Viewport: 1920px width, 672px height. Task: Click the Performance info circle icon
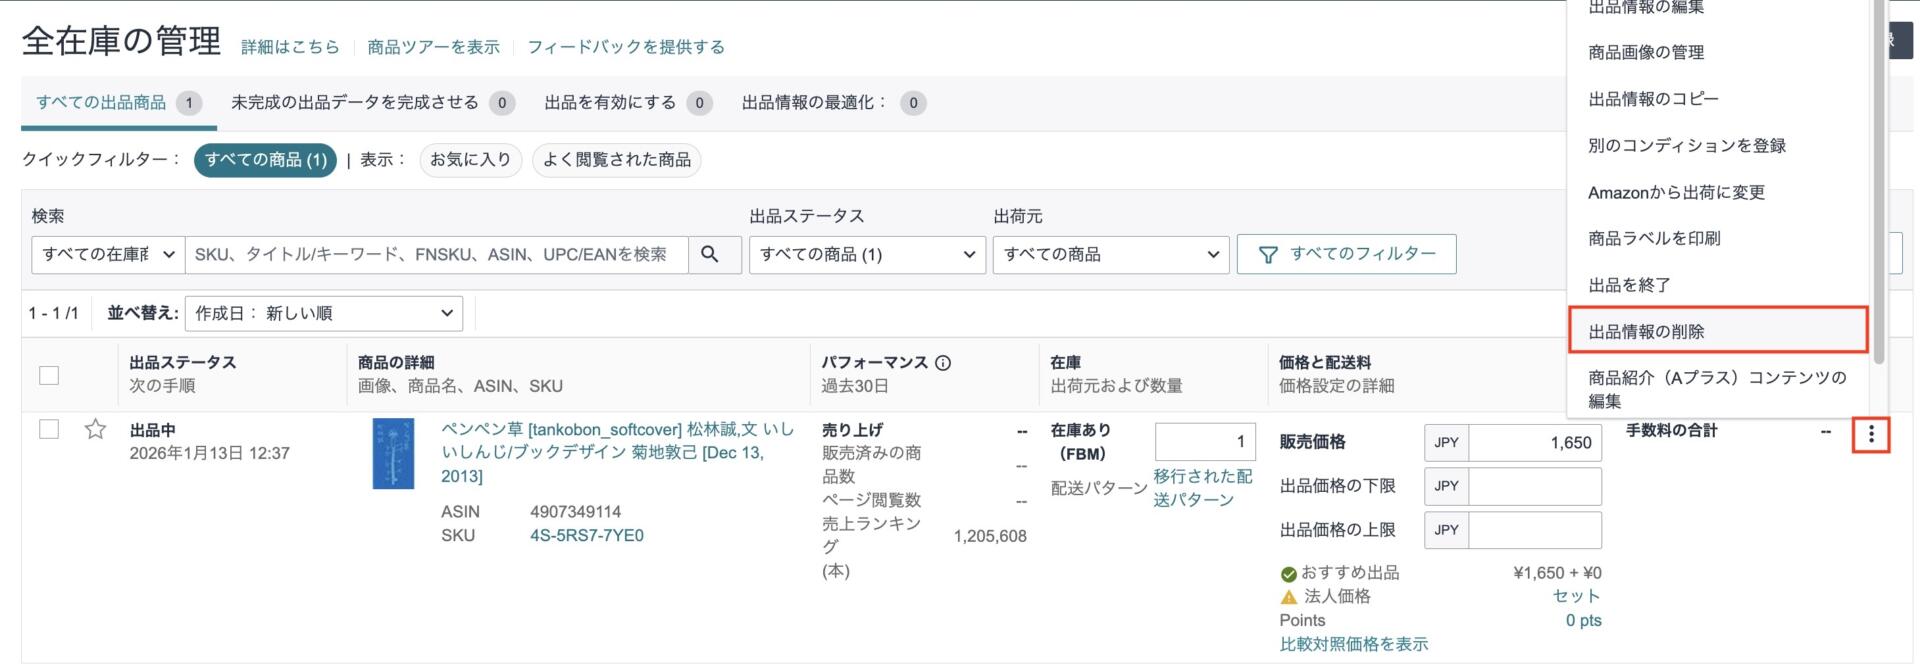click(x=943, y=363)
